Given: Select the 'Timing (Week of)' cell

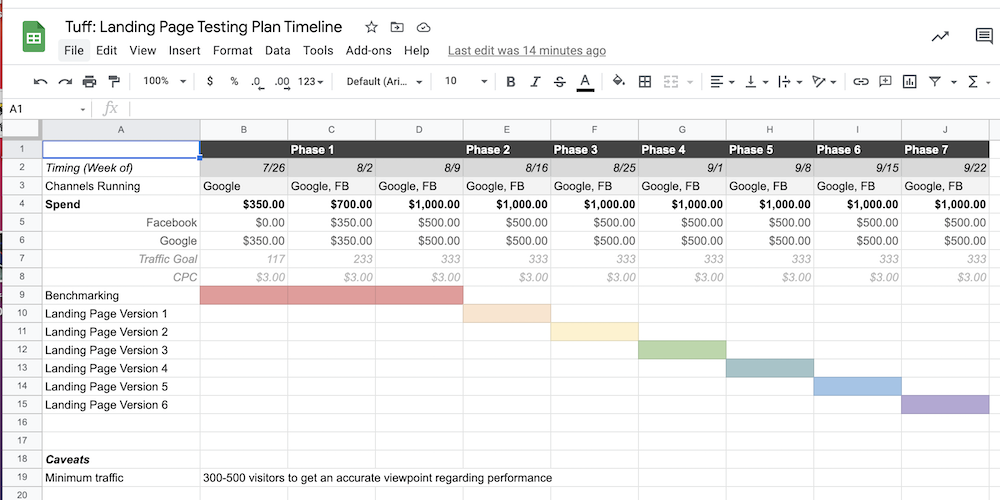Looking at the screenshot, I should [x=121, y=168].
